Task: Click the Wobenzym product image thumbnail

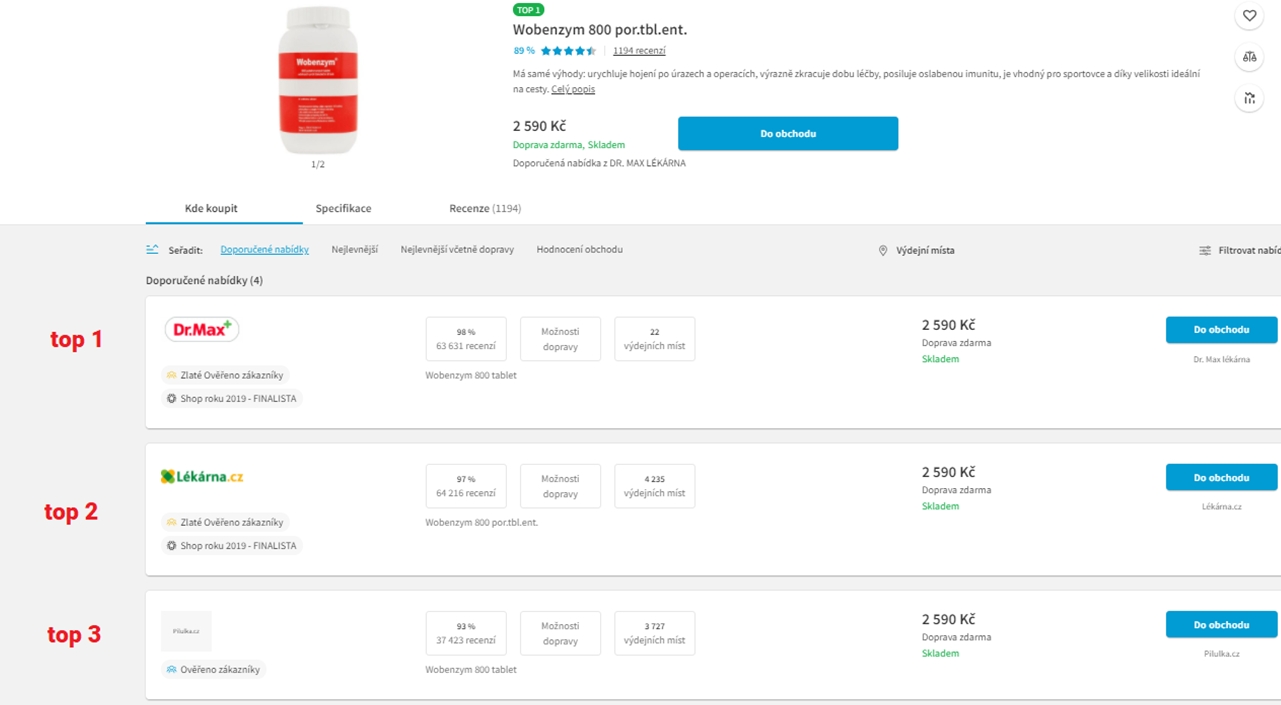Action: [318, 80]
